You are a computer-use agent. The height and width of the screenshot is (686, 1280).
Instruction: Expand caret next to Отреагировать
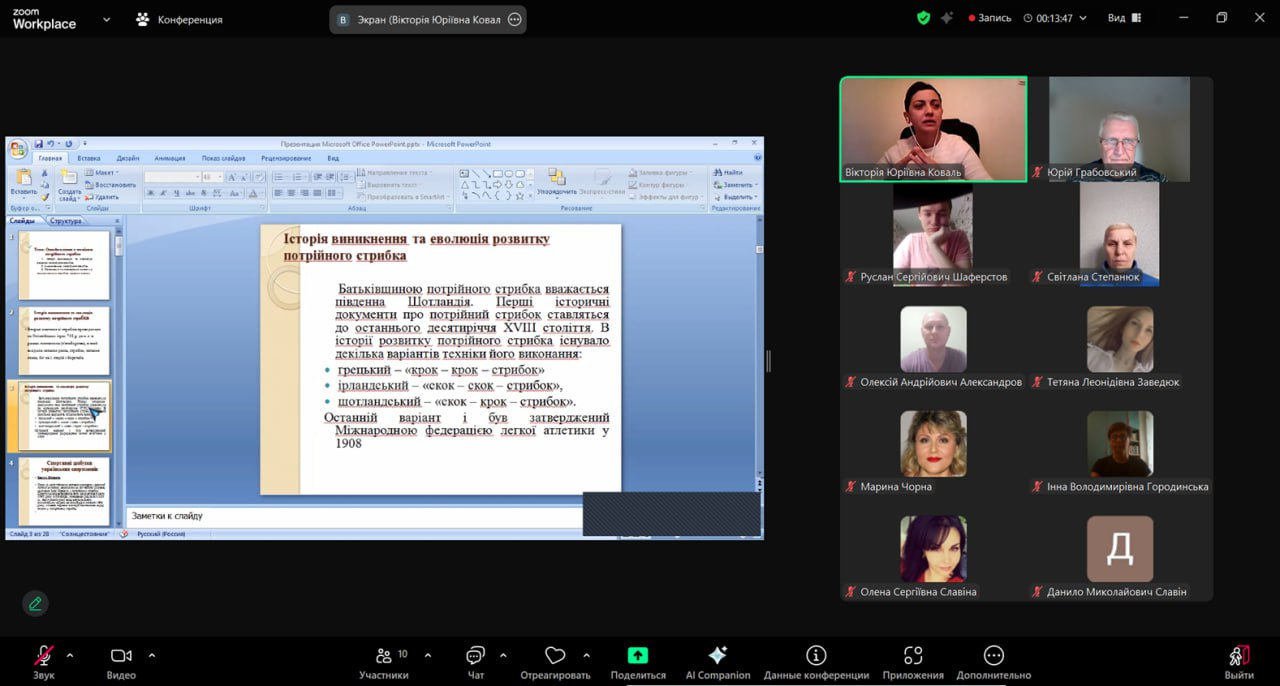pos(586,656)
